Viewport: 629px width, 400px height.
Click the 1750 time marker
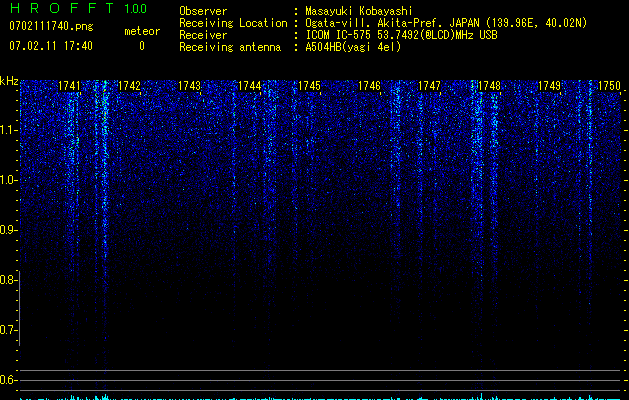(x=609, y=86)
